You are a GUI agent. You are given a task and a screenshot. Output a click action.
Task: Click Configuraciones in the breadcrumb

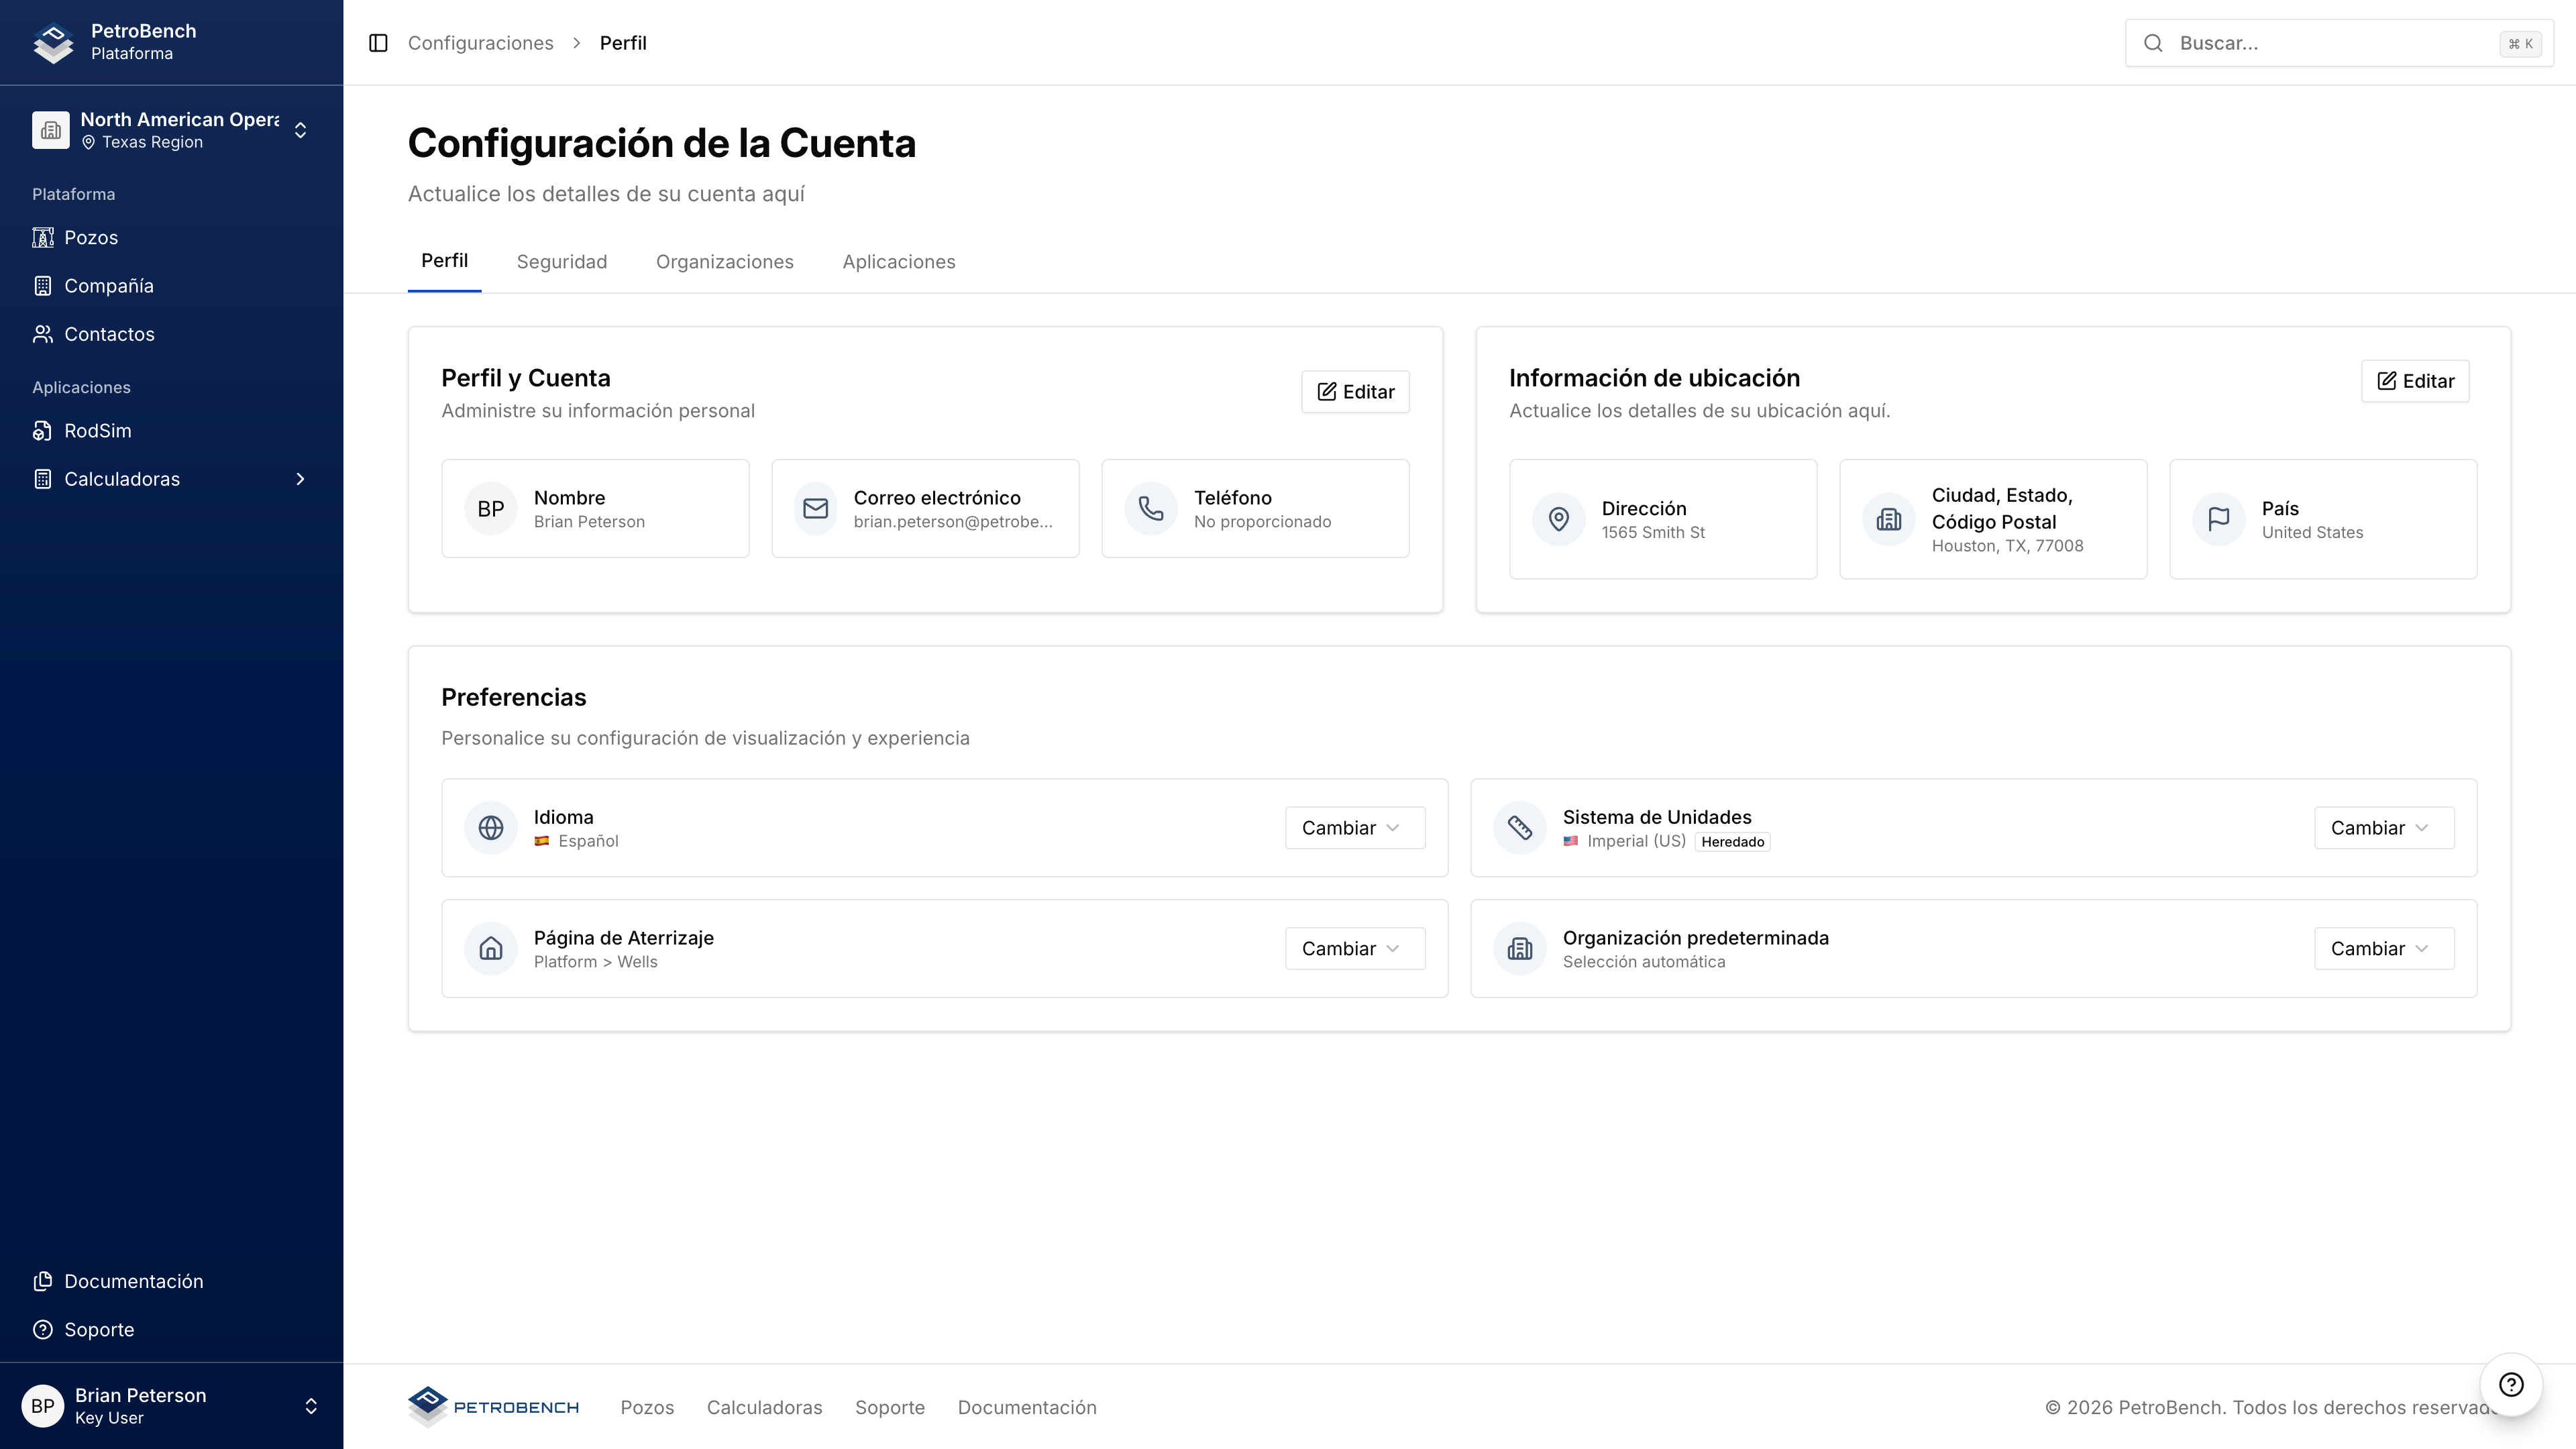480,43
